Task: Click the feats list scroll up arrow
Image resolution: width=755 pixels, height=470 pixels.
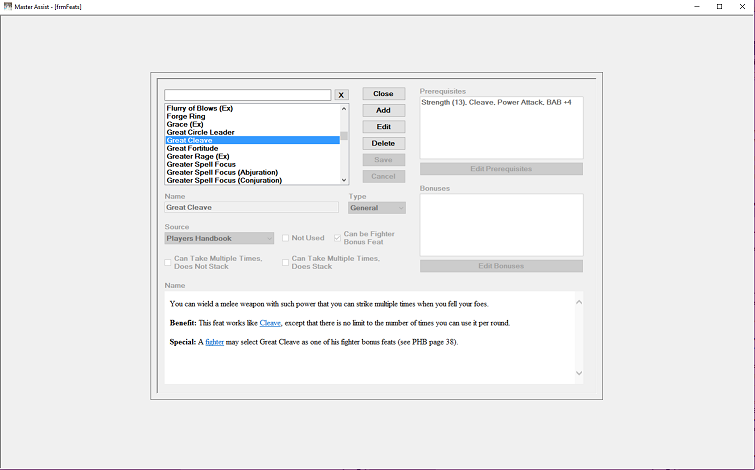Action: pyautogui.click(x=344, y=109)
